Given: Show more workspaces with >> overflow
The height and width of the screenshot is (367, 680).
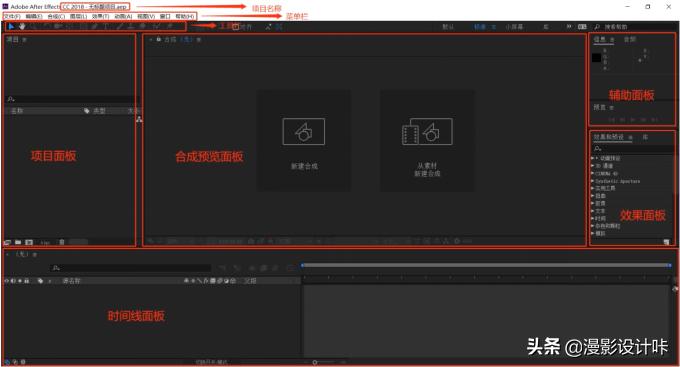Looking at the screenshot, I should coord(569,26).
